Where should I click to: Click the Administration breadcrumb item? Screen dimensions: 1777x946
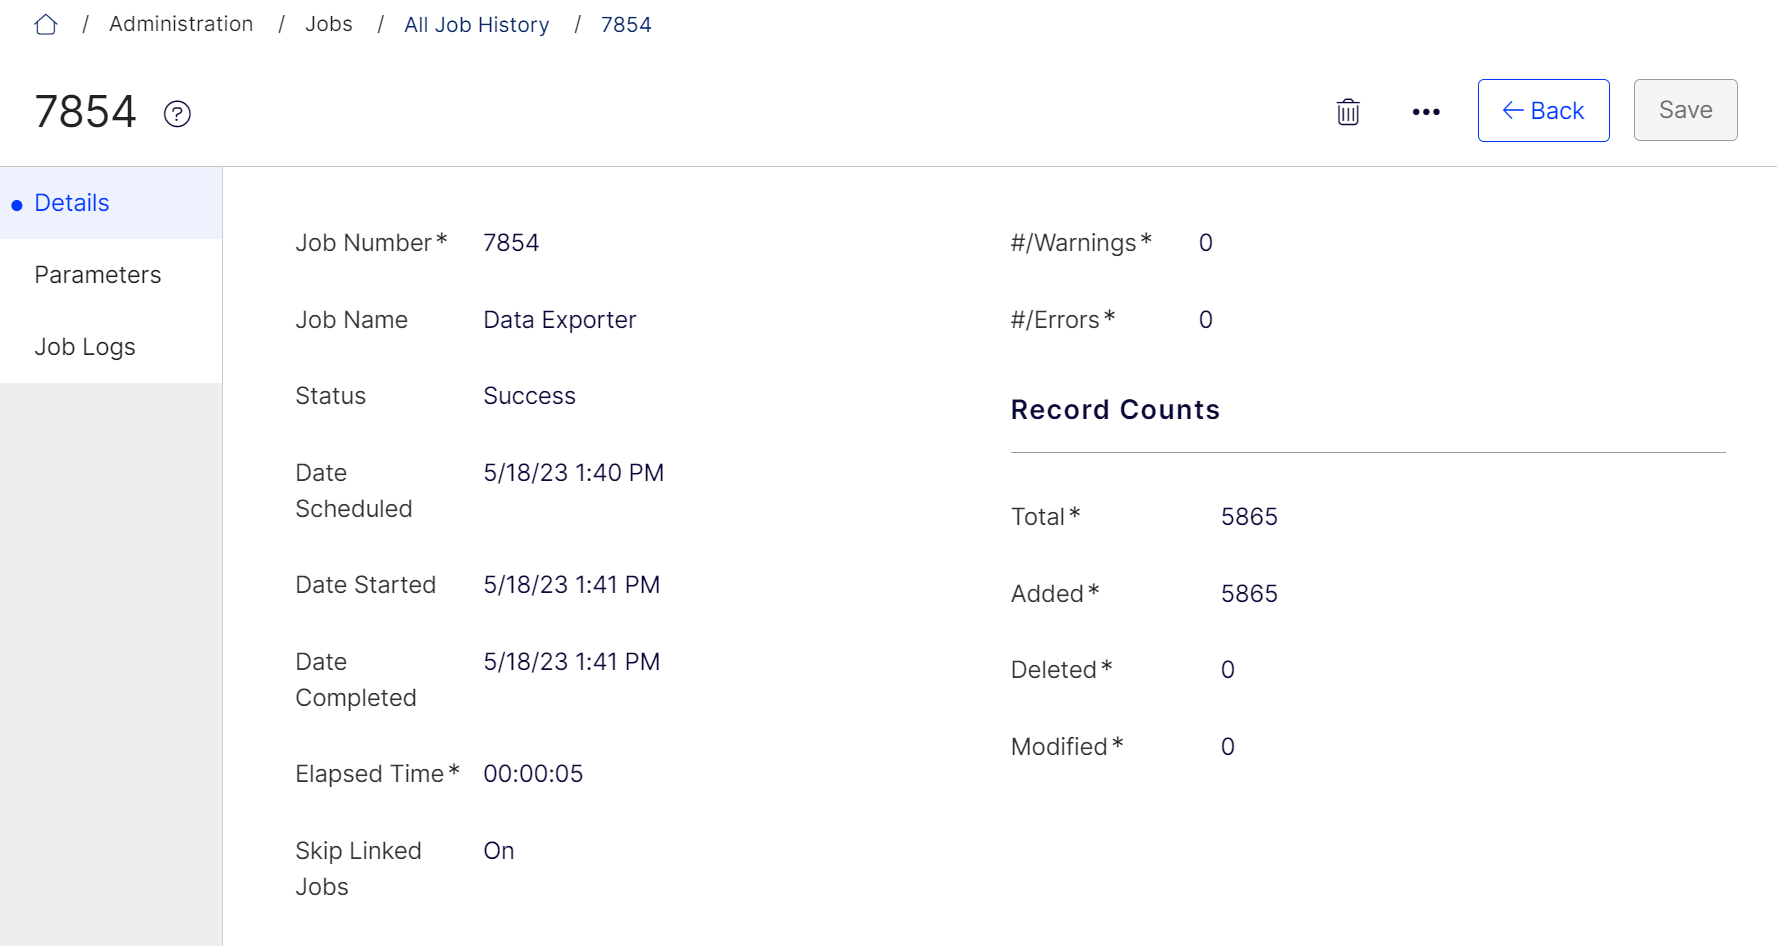(181, 24)
